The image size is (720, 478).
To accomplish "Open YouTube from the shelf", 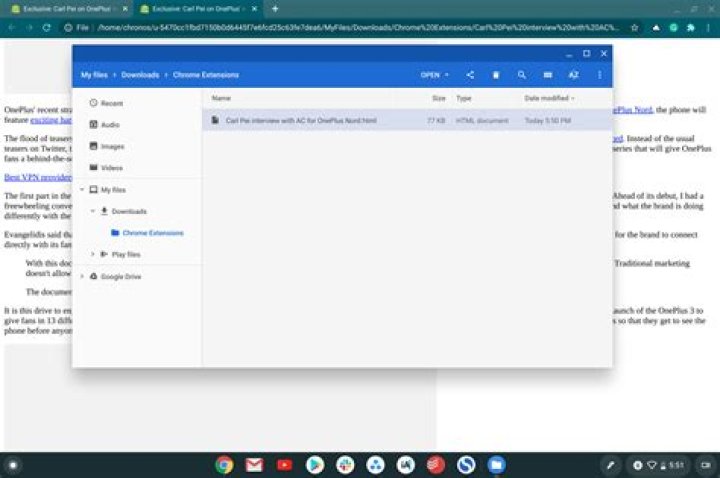I will 284,465.
